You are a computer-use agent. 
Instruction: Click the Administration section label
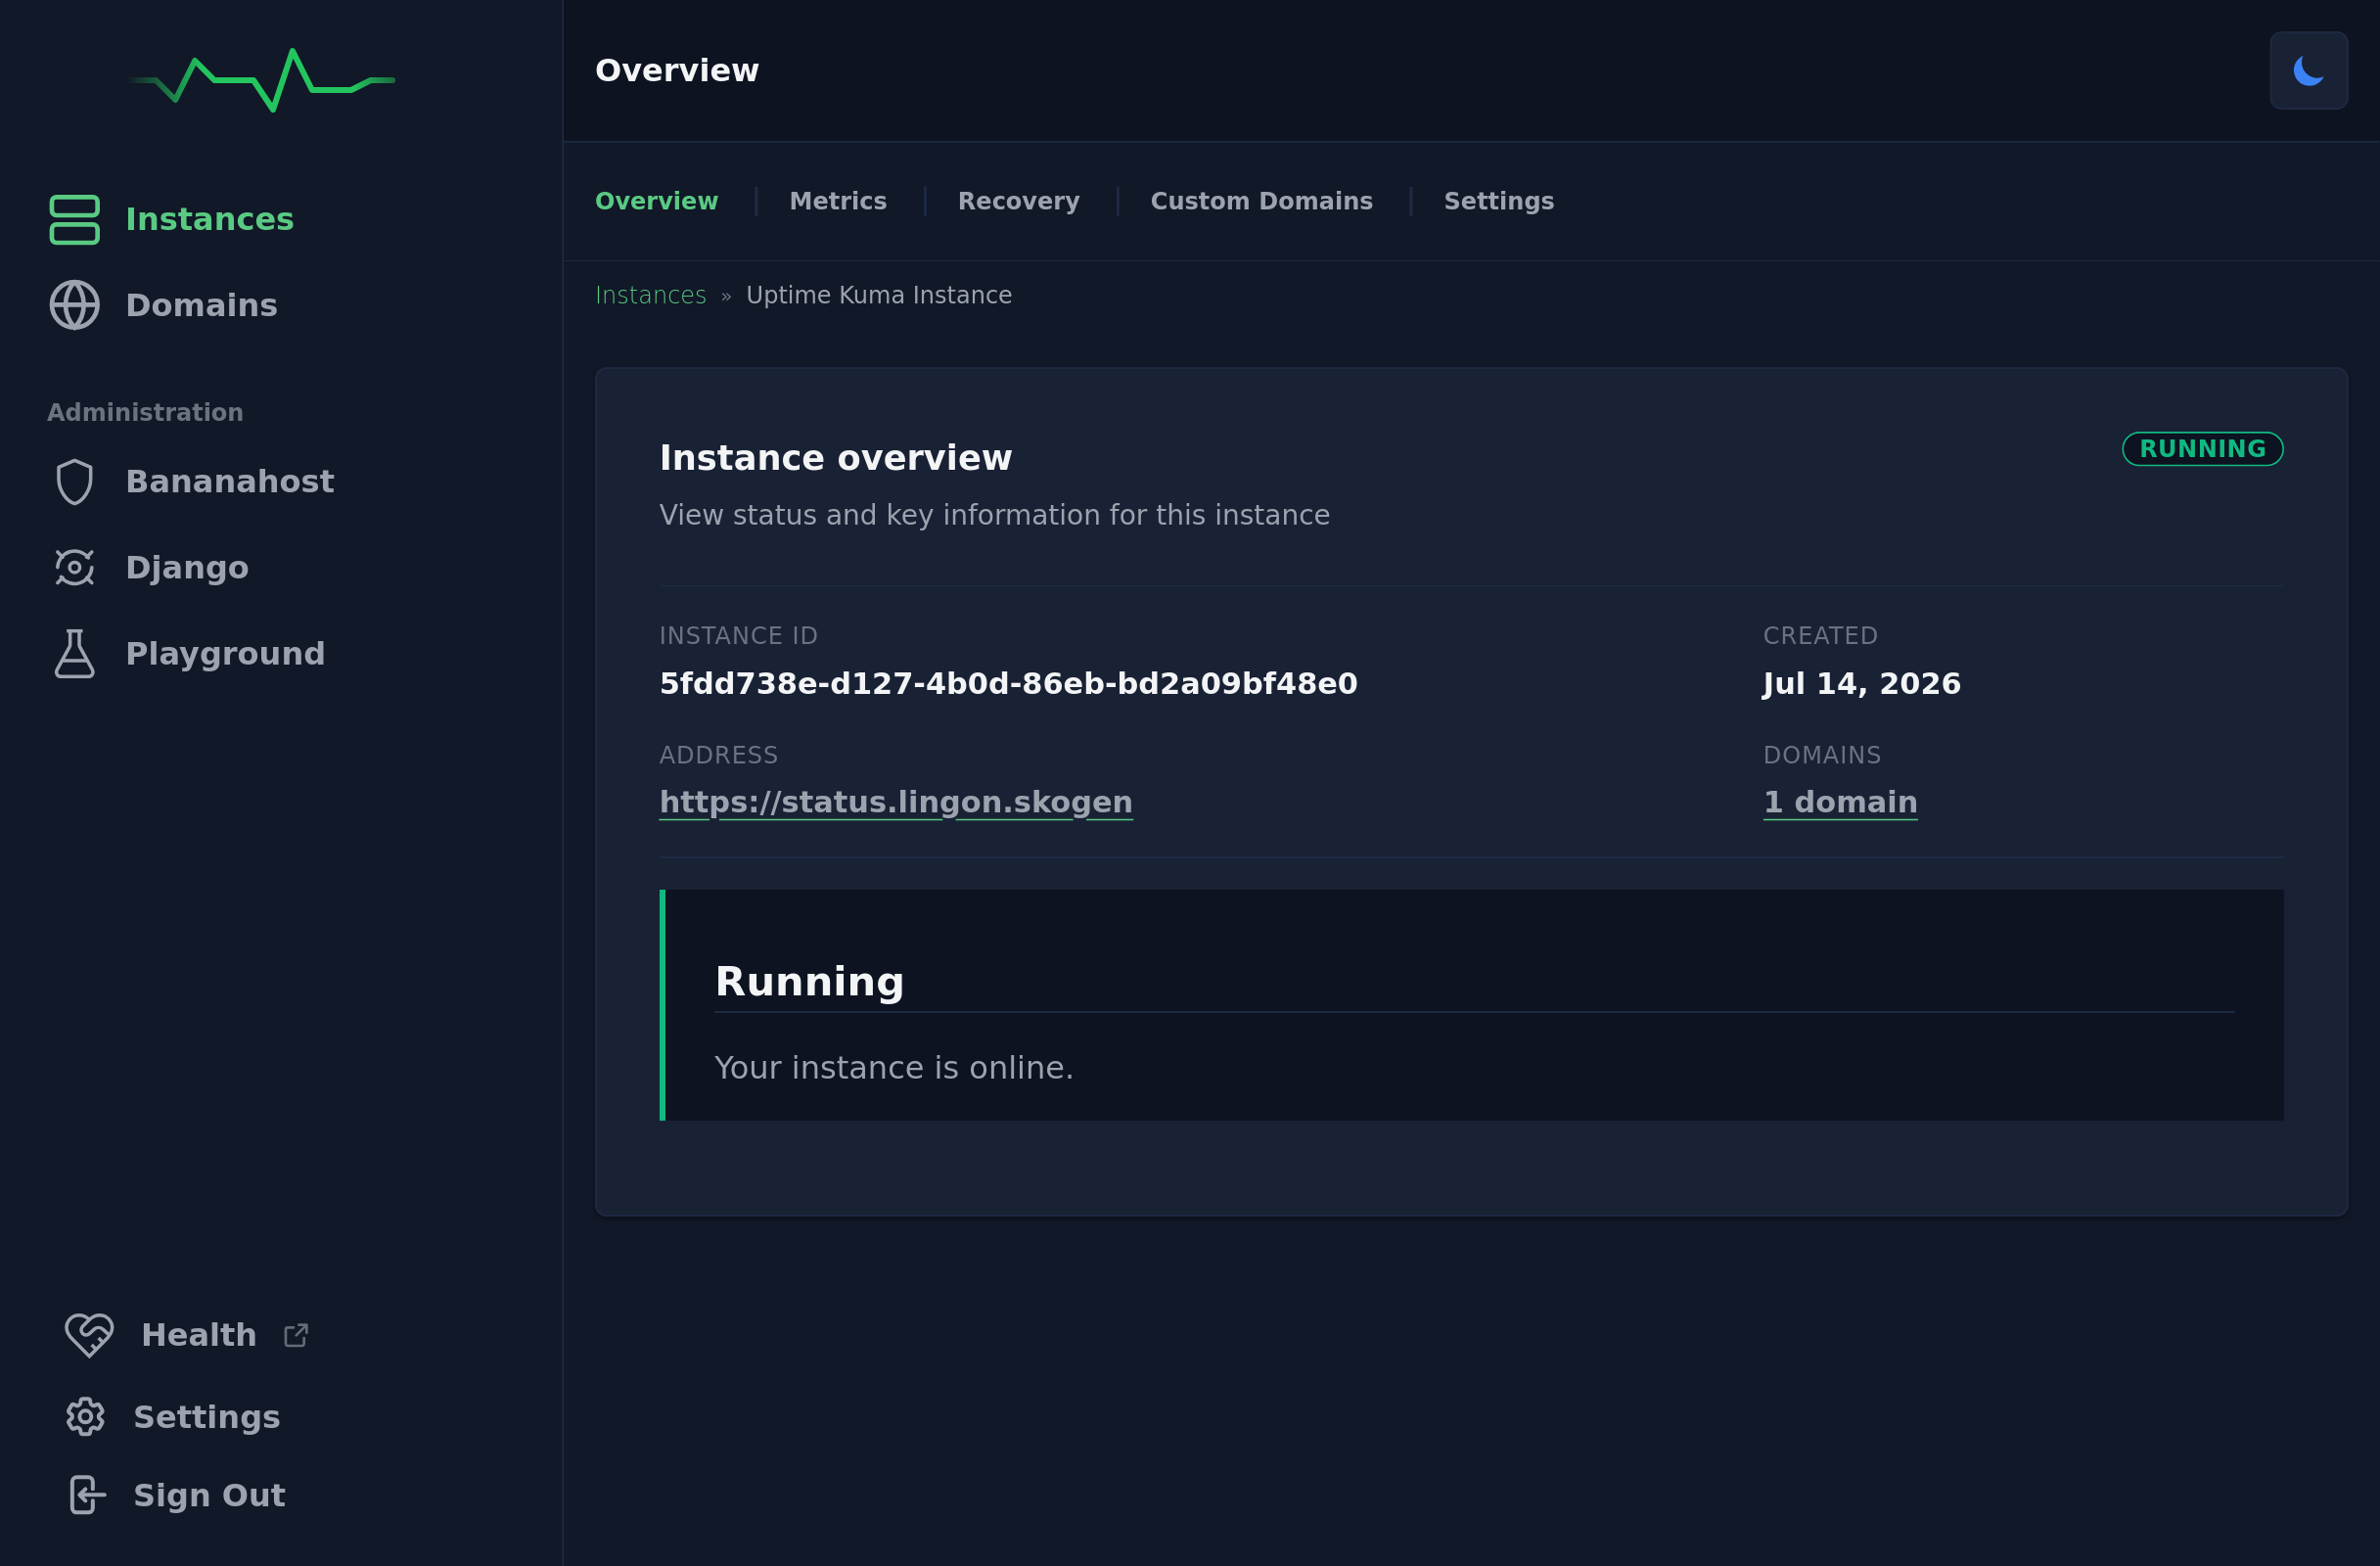coord(145,412)
